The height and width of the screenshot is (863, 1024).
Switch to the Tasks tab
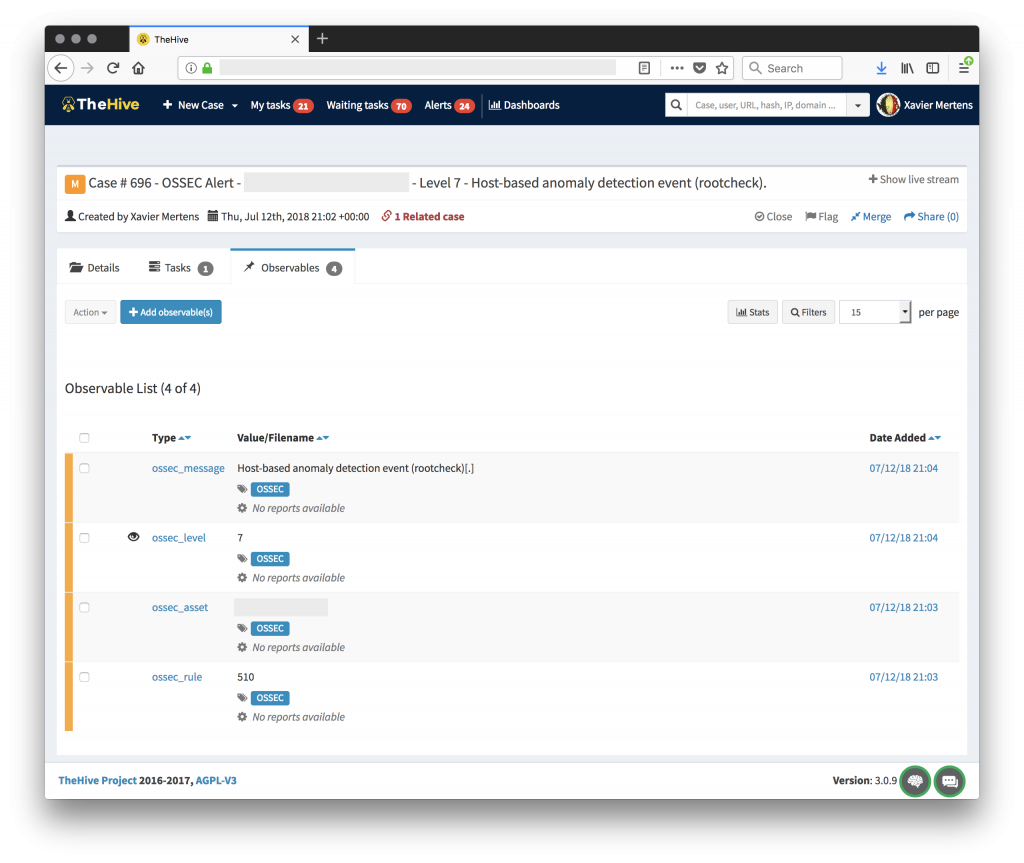point(181,268)
